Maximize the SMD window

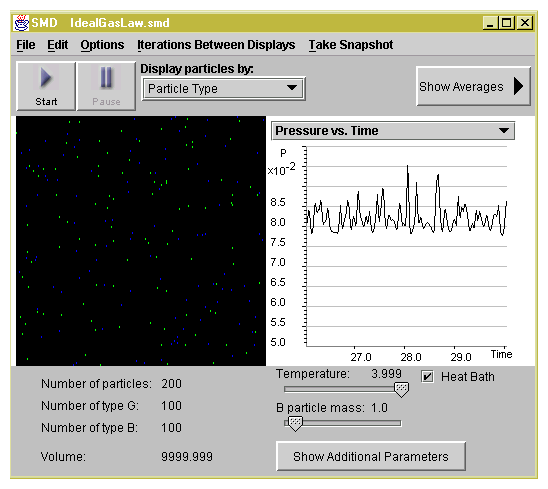pyautogui.click(x=507, y=23)
